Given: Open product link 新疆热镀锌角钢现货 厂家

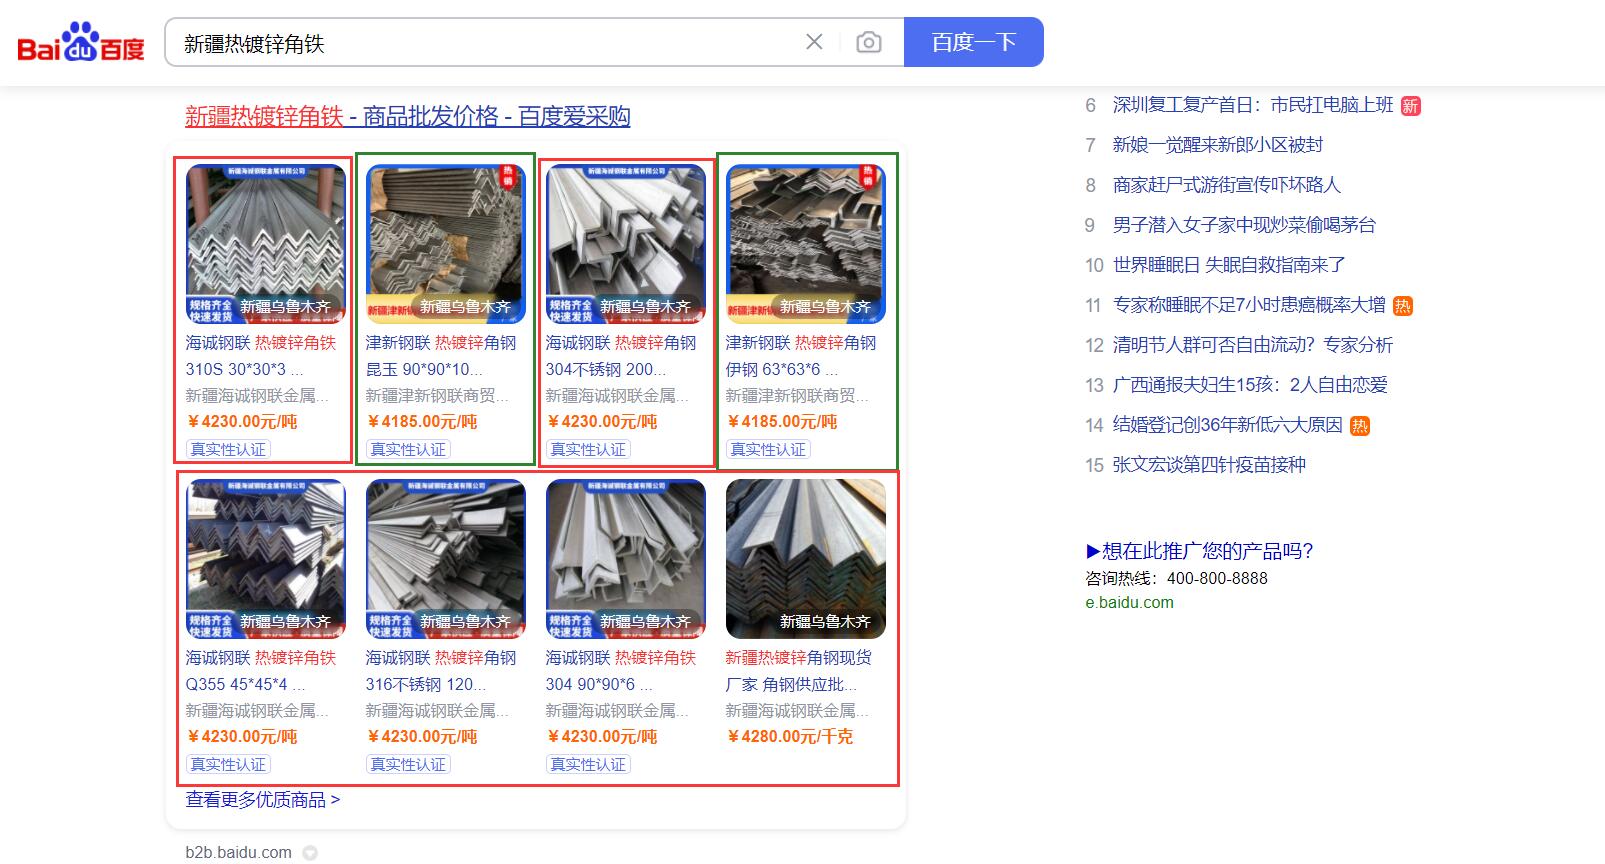Looking at the screenshot, I should coord(798,671).
